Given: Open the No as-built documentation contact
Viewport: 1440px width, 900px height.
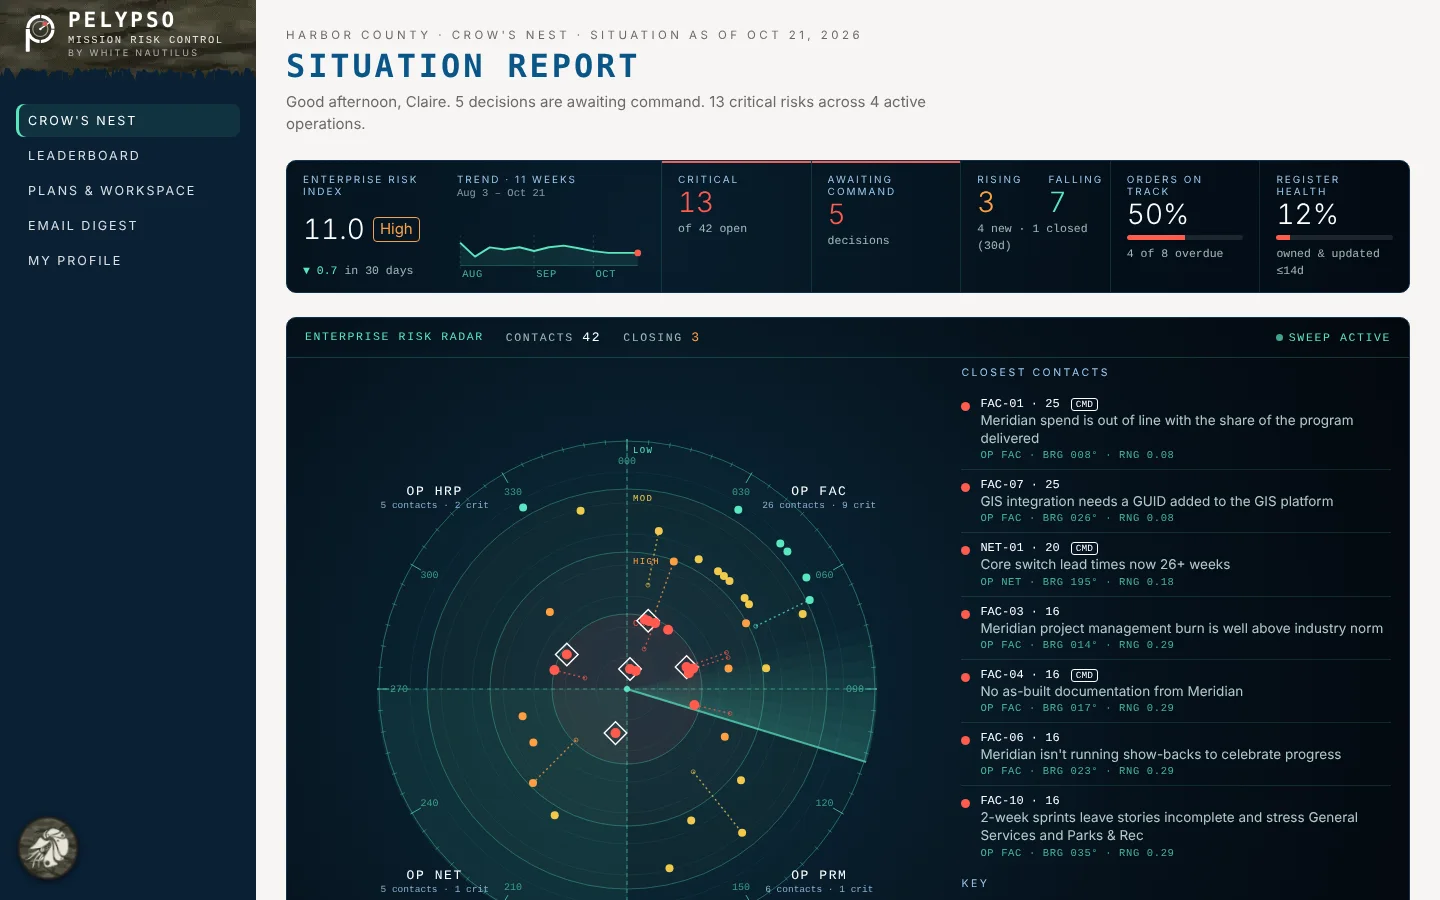Looking at the screenshot, I should [x=1176, y=691].
